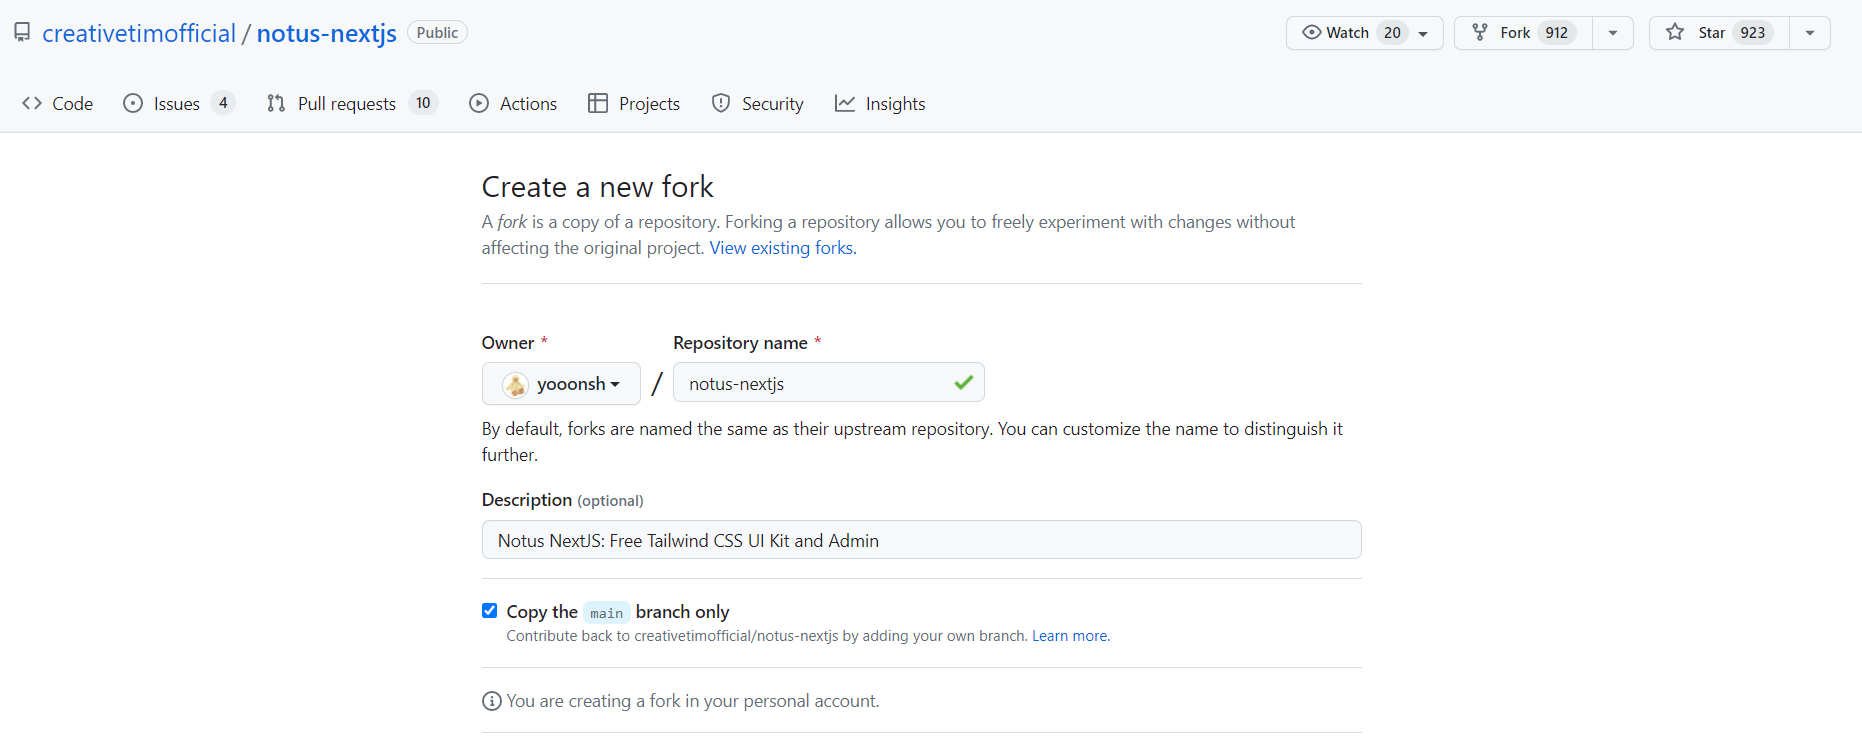This screenshot has height=740, width=1862.
Task: Click the Fork button
Action: (1523, 33)
